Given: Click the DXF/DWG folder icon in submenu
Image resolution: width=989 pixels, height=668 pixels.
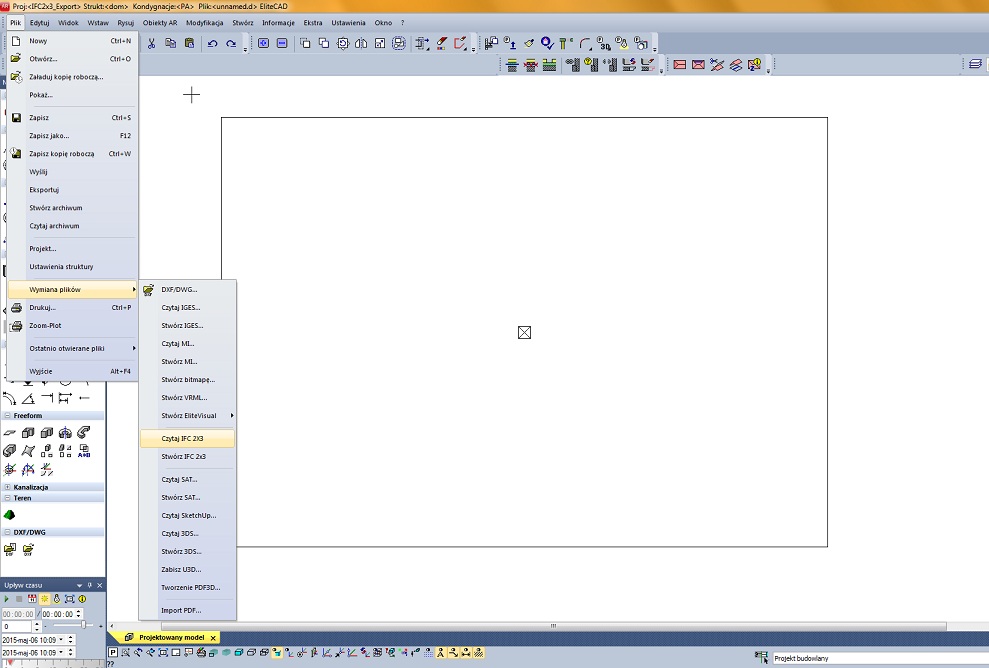Looking at the screenshot, I should click(x=148, y=290).
